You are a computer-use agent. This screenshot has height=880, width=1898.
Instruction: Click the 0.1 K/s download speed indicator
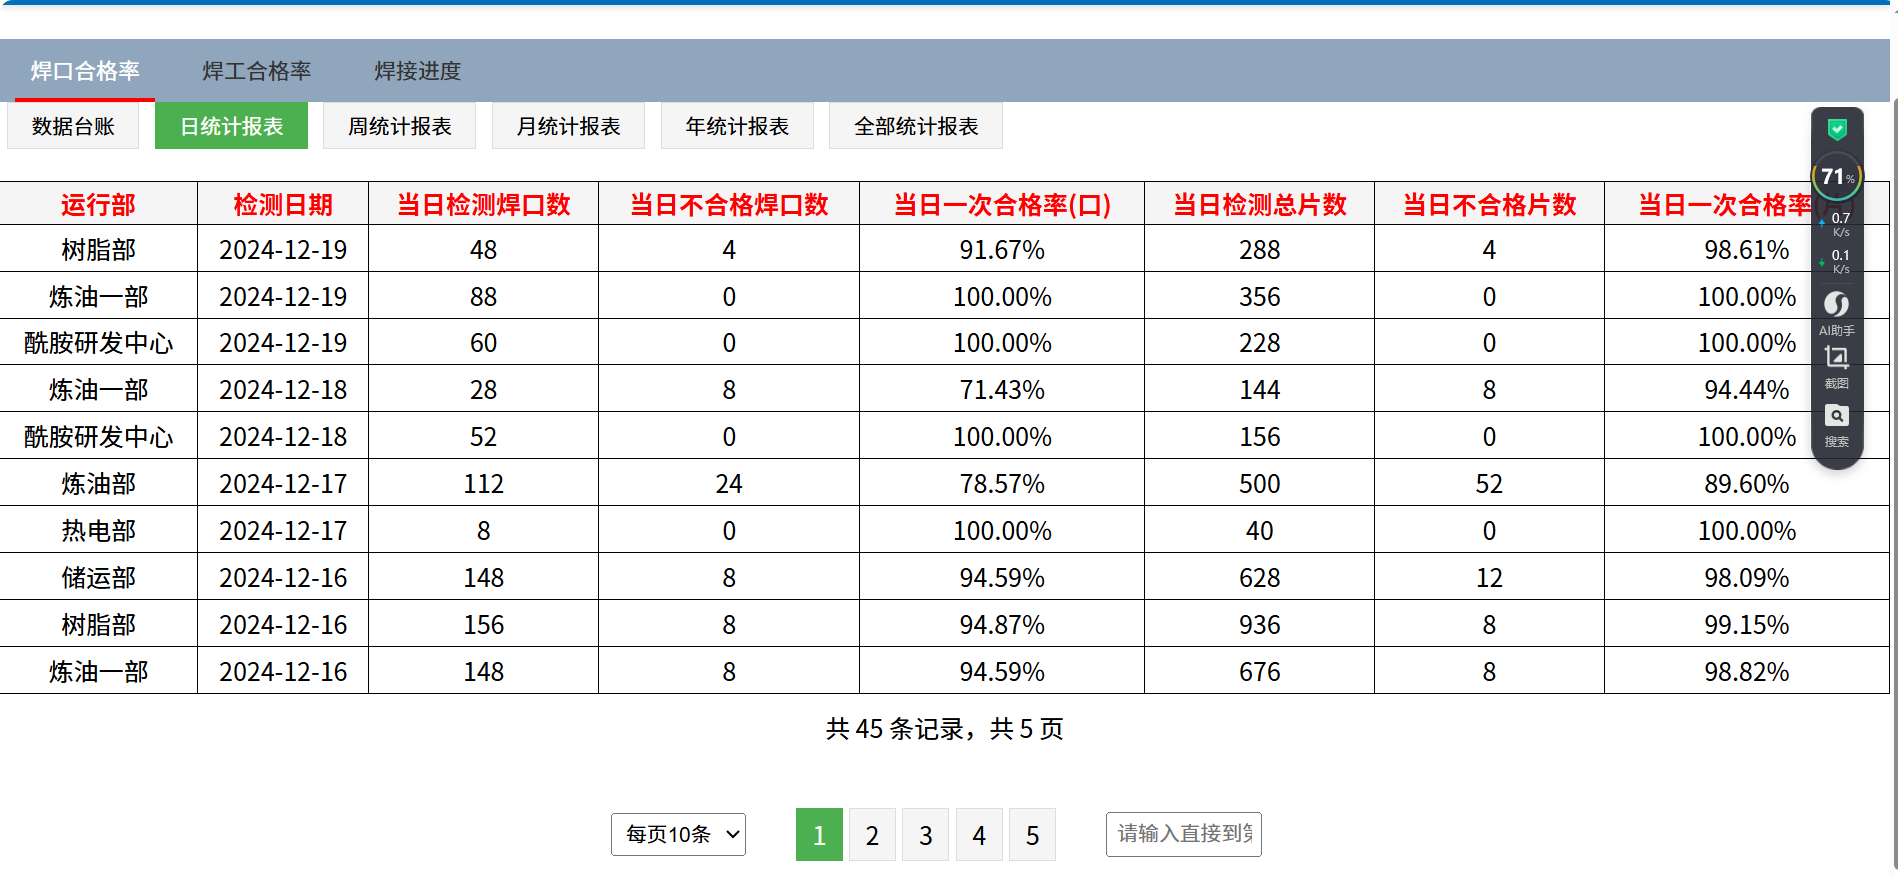tap(1837, 262)
